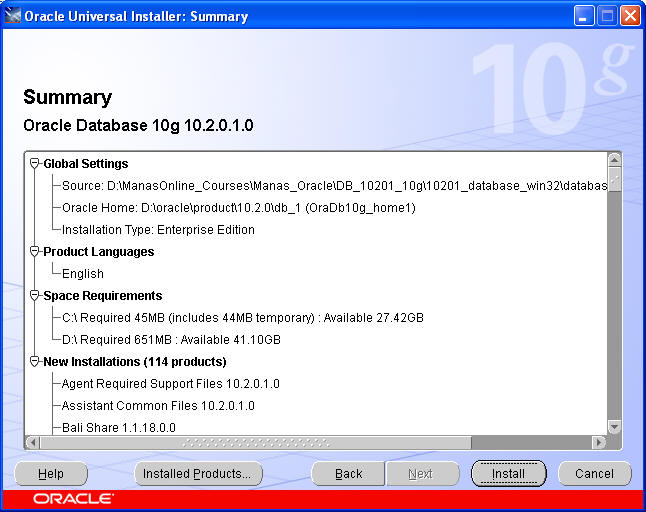Collapse the Global Settings tree node

tap(35, 163)
